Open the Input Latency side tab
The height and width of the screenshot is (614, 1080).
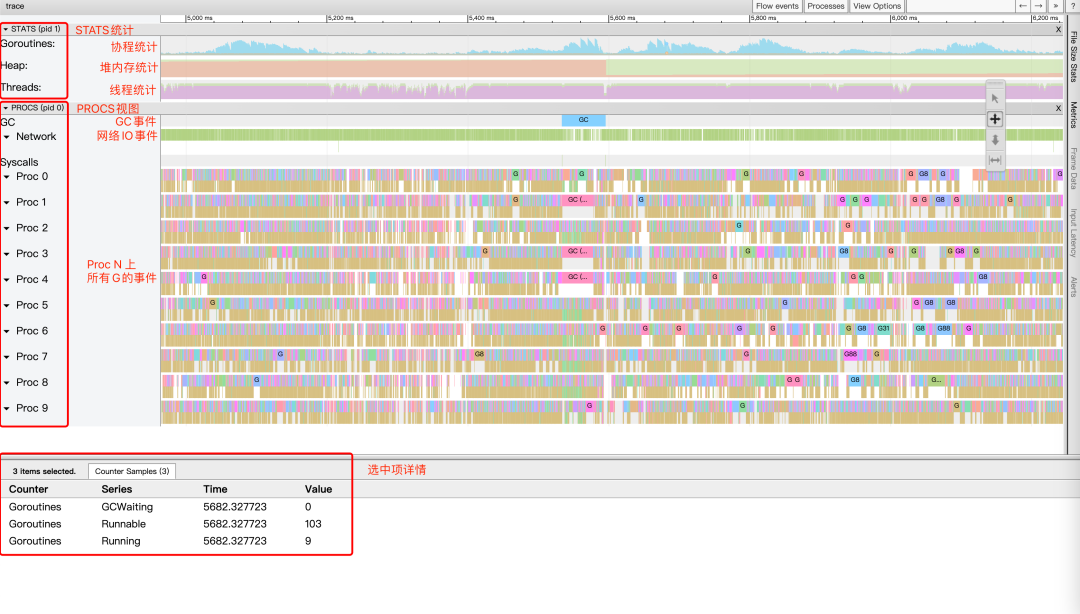[1073, 233]
